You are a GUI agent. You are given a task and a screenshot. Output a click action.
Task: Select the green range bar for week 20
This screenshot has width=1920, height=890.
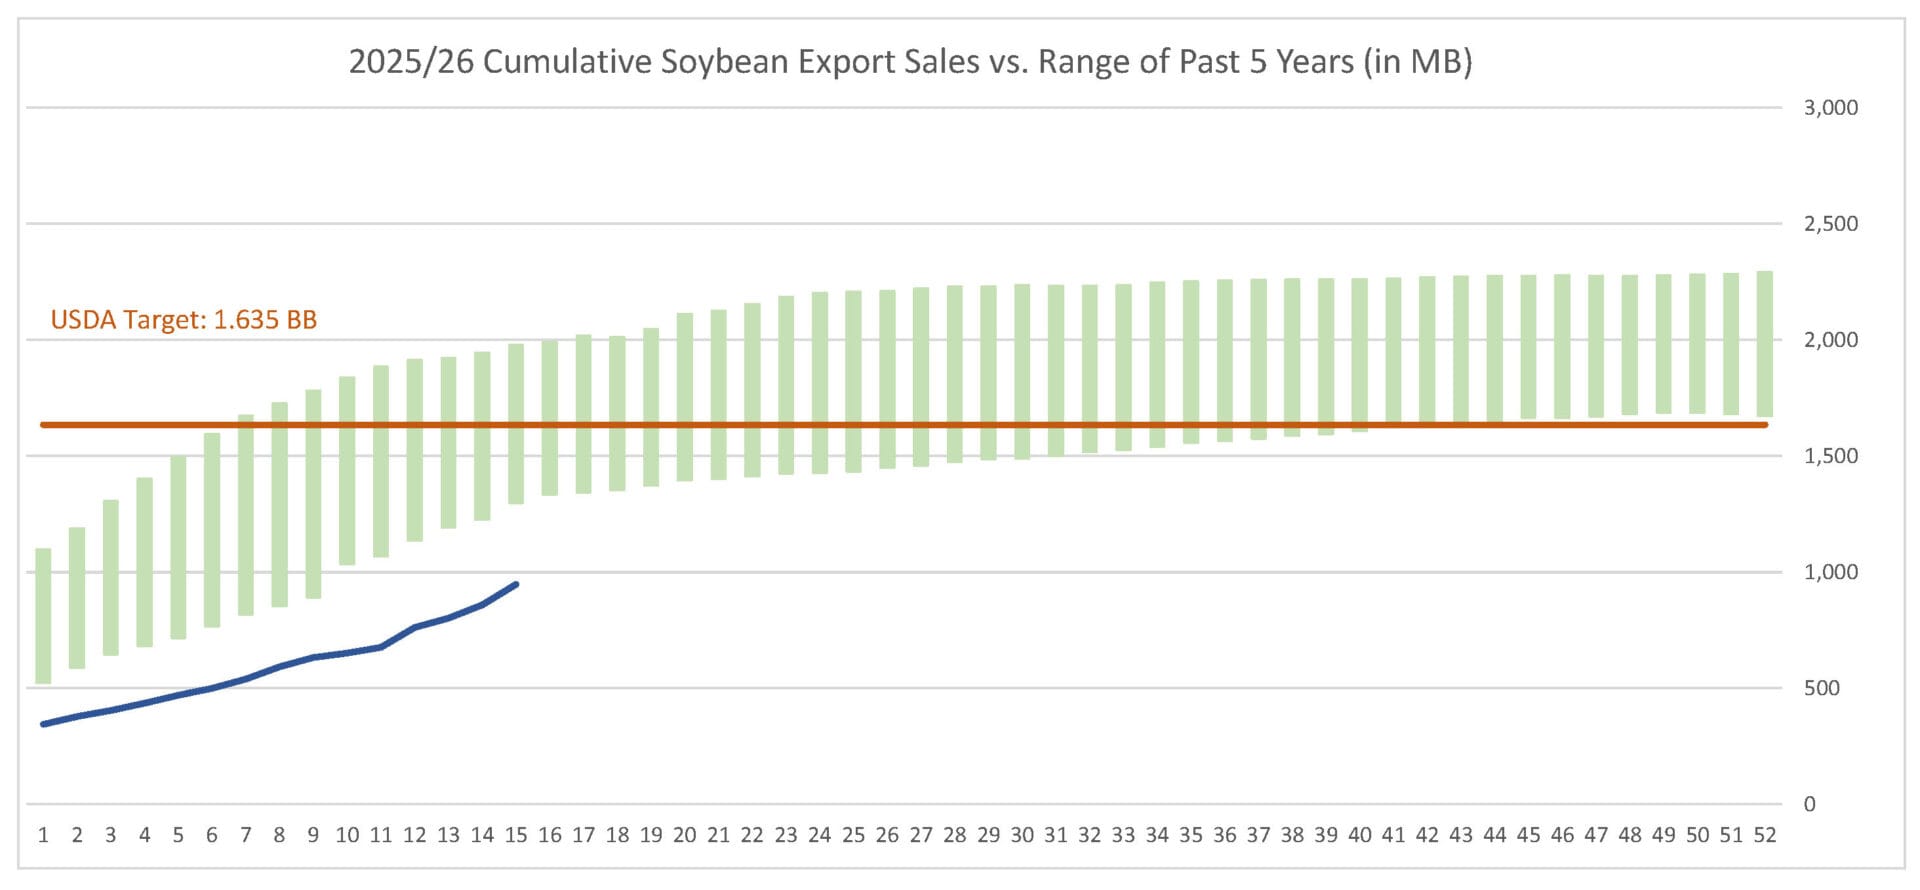click(685, 397)
